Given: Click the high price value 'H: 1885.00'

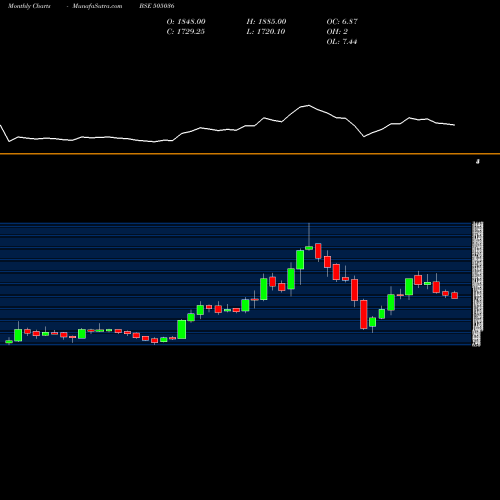Looking at the screenshot, I should [x=266, y=22].
